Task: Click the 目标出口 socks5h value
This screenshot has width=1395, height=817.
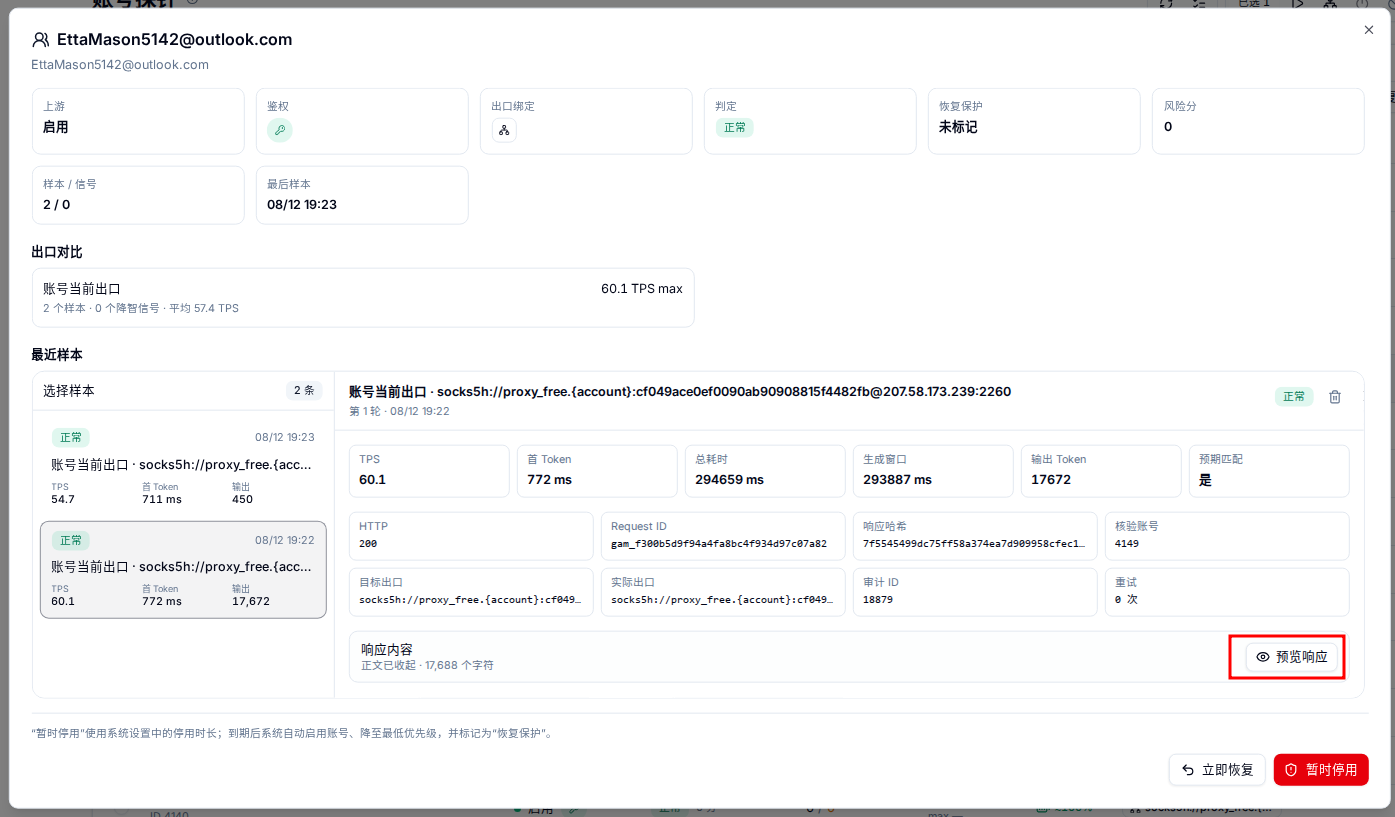Action: (471, 600)
